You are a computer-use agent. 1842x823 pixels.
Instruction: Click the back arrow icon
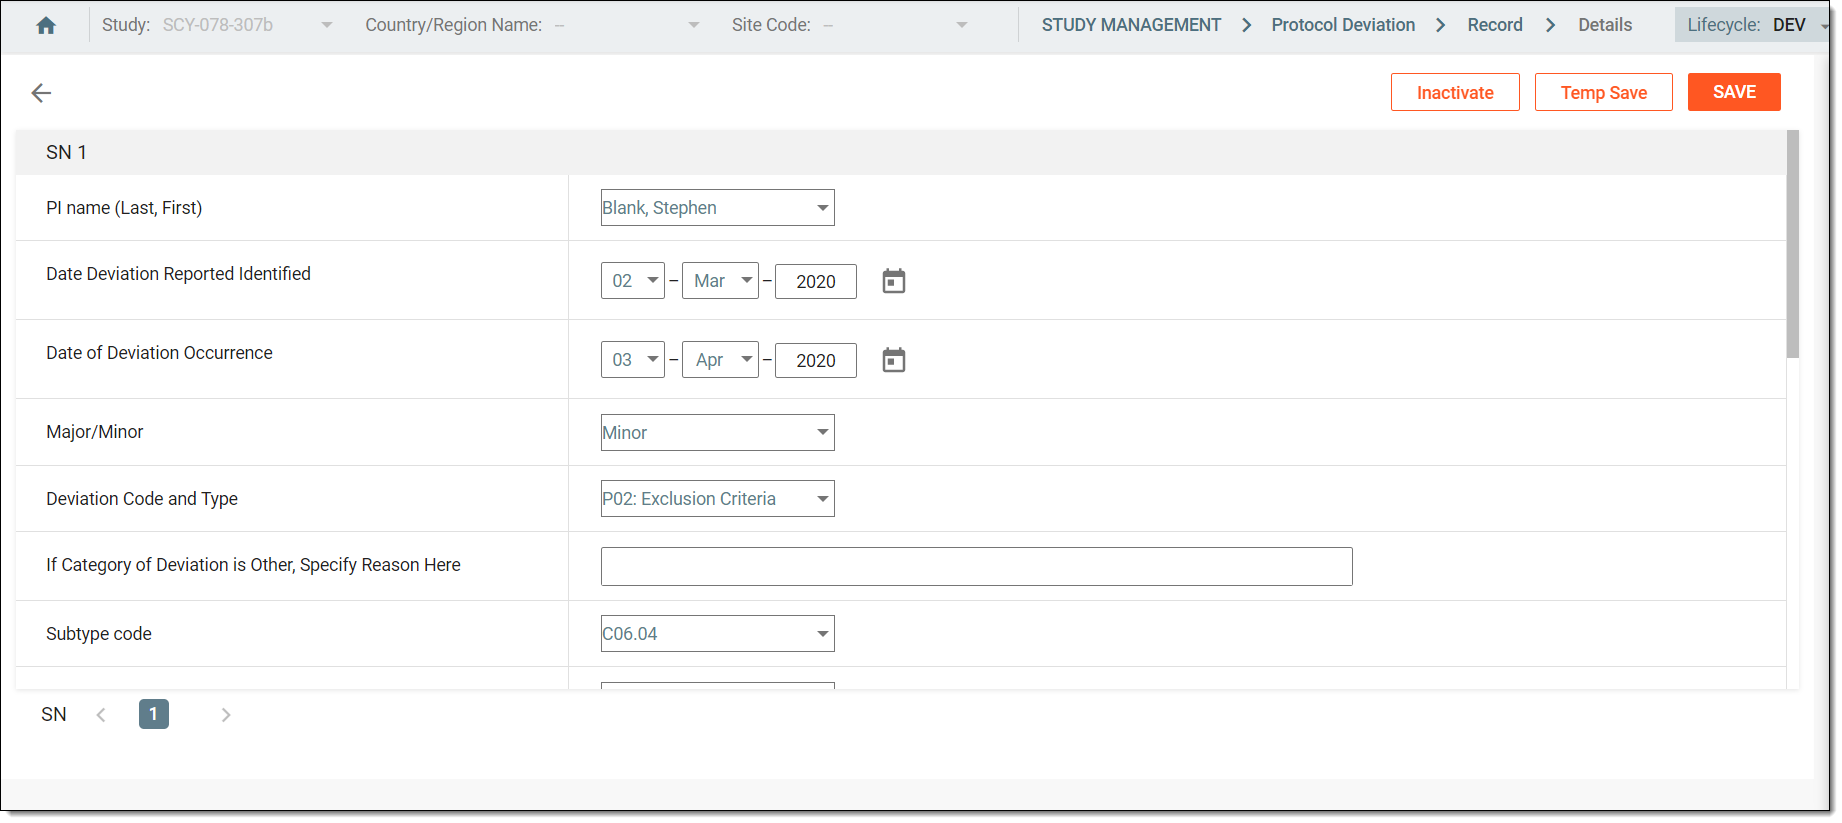point(41,93)
